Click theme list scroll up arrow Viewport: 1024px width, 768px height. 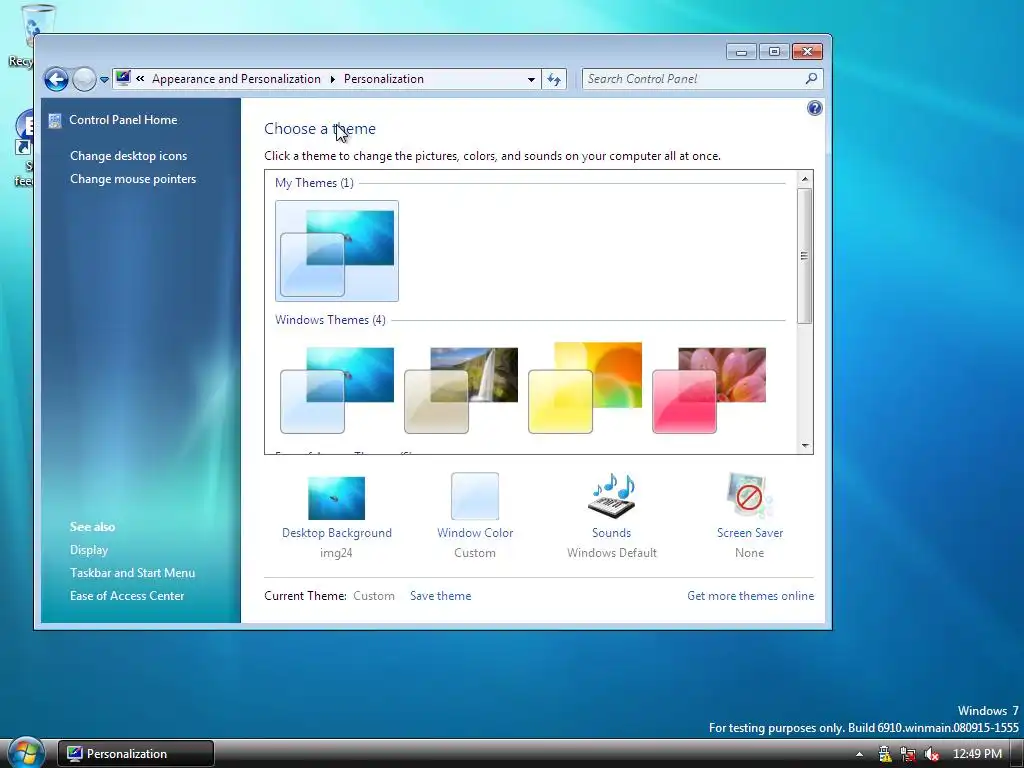[x=805, y=178]
